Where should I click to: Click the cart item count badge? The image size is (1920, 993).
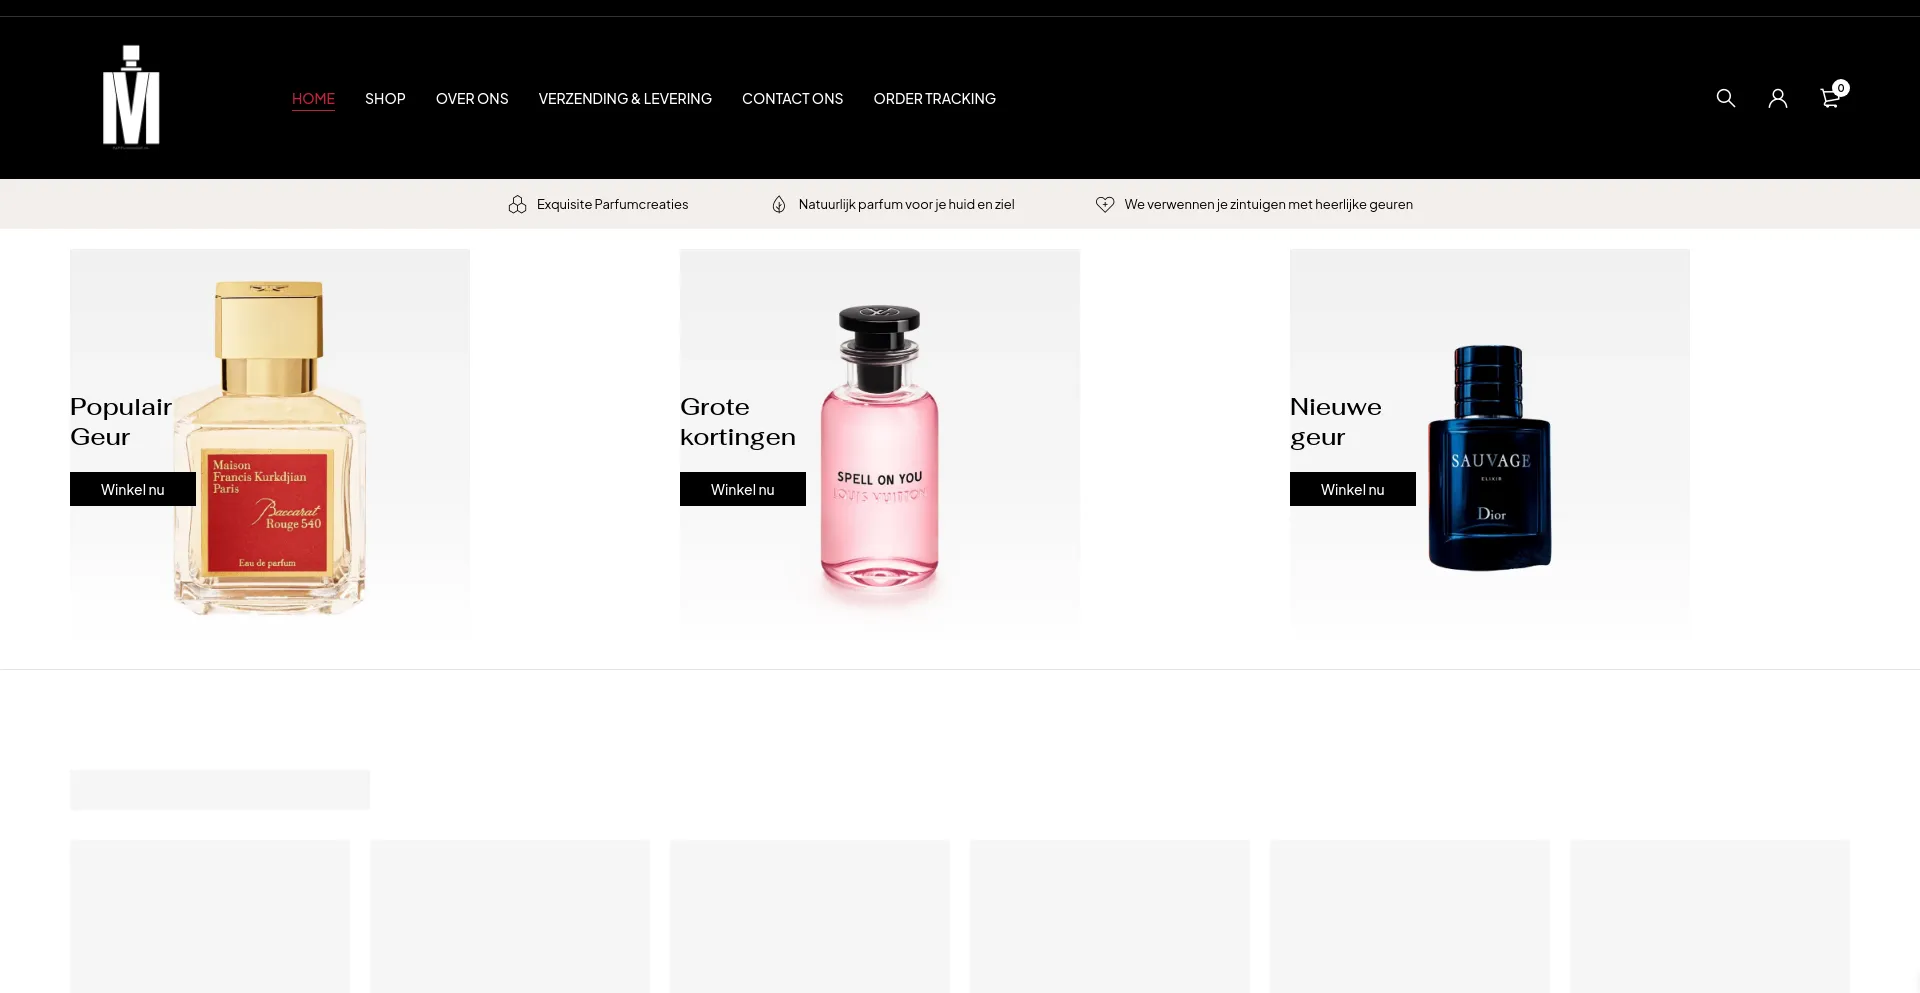click(x=1841, y=88)
